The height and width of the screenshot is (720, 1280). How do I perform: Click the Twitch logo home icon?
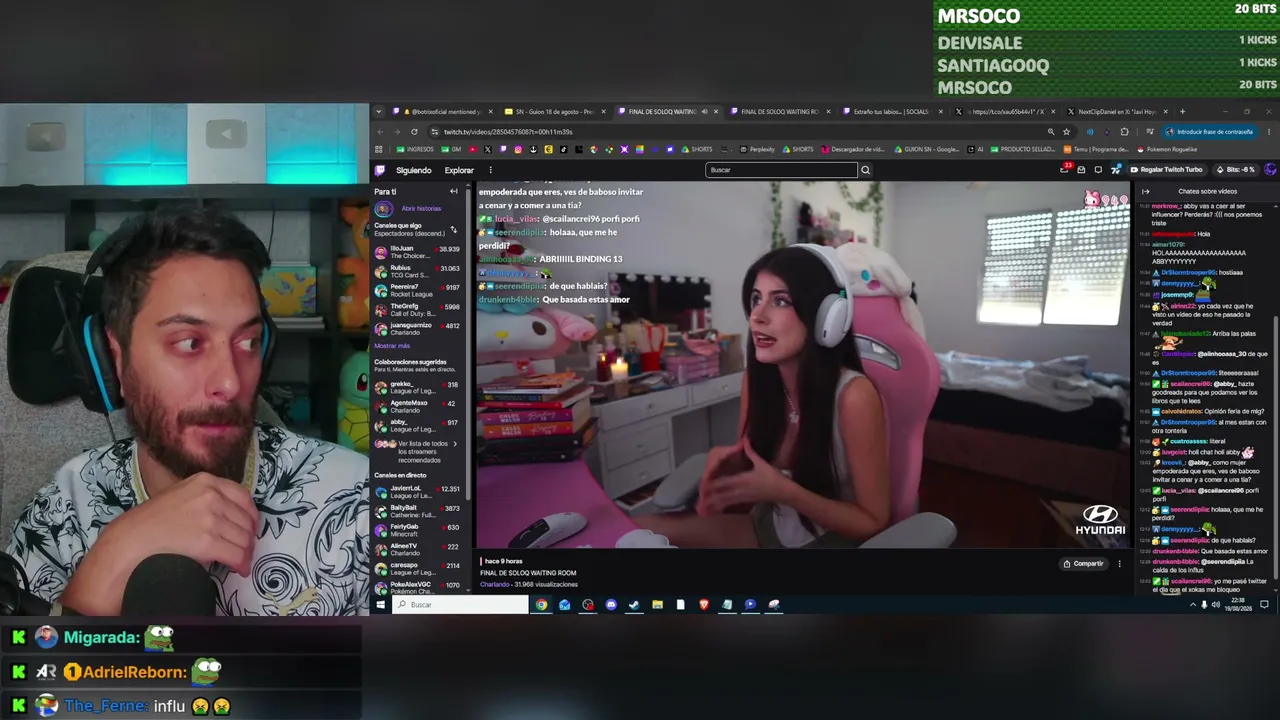click(380, 170)
